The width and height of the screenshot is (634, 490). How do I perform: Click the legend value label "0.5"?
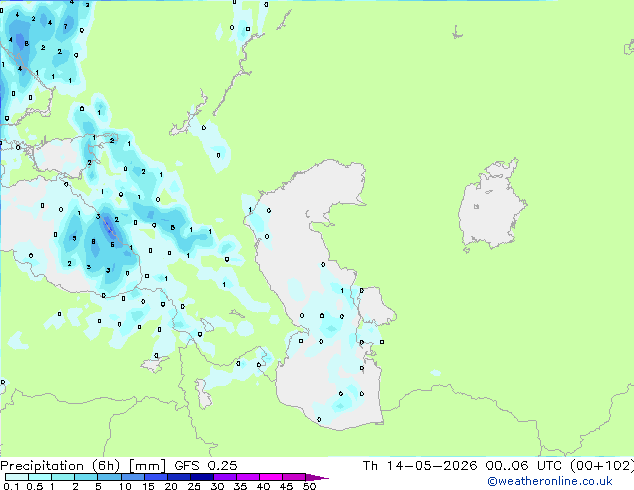click(x=34, y=486)
